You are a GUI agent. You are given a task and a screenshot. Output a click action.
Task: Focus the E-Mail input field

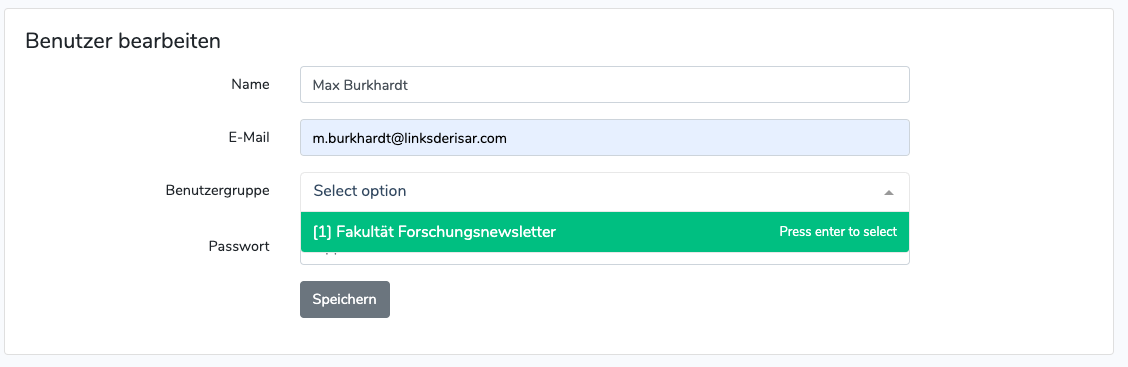point(604,137)
